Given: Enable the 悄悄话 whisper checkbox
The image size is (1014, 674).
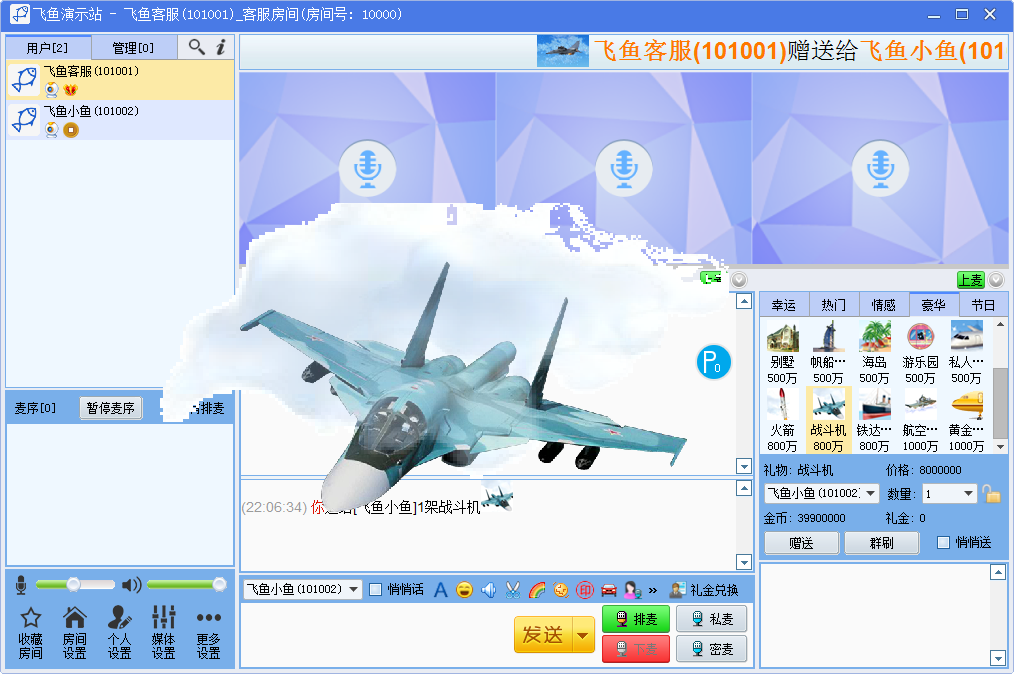Looking at the screenshot, I should pos(376,589).
